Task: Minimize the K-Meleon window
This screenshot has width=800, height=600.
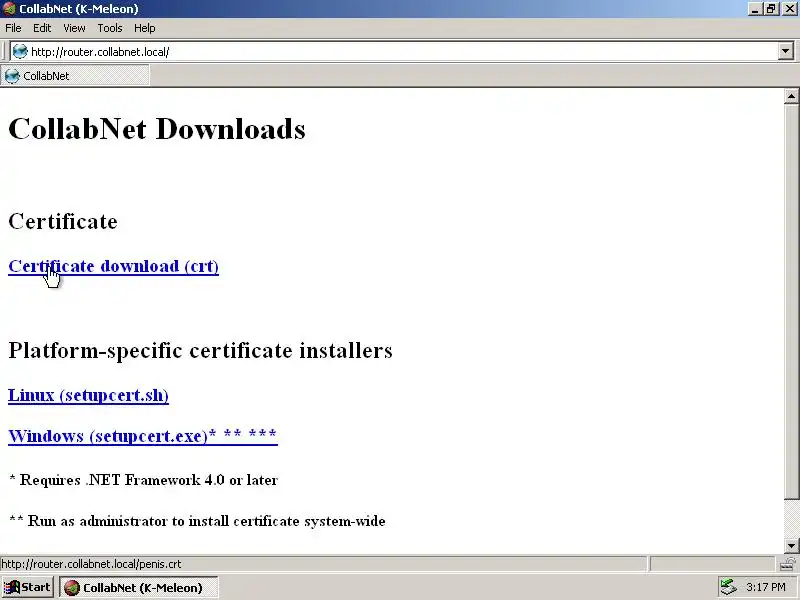Action: point(755,9)
